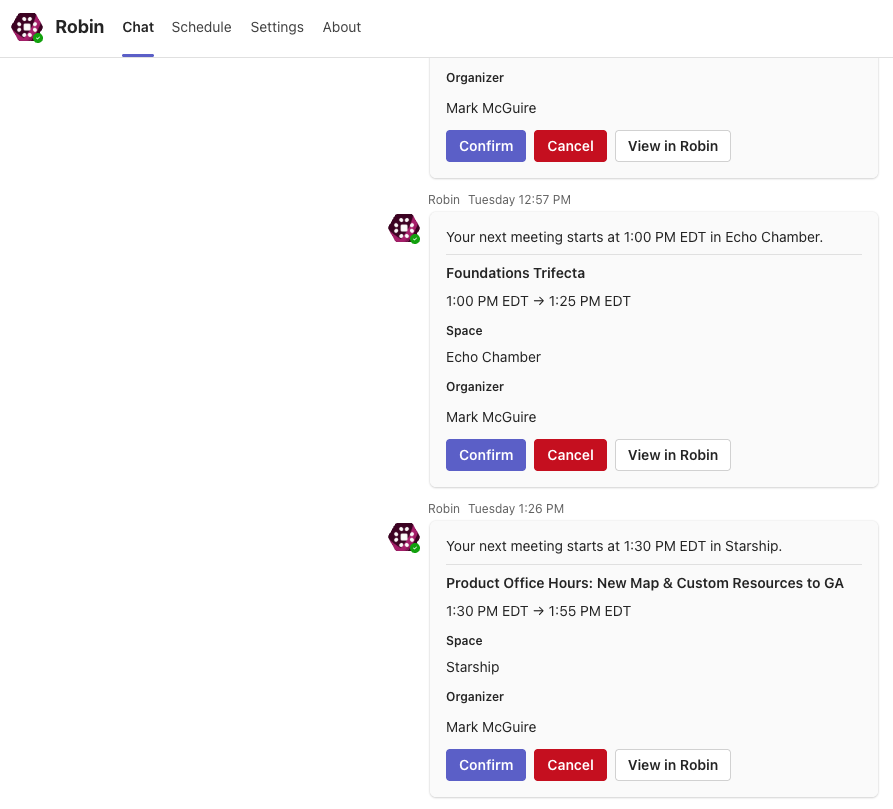Click the Echo Chamber space name
Image resolution: width=893 pixels, height=809 pixels.
[x=493, y=357]
